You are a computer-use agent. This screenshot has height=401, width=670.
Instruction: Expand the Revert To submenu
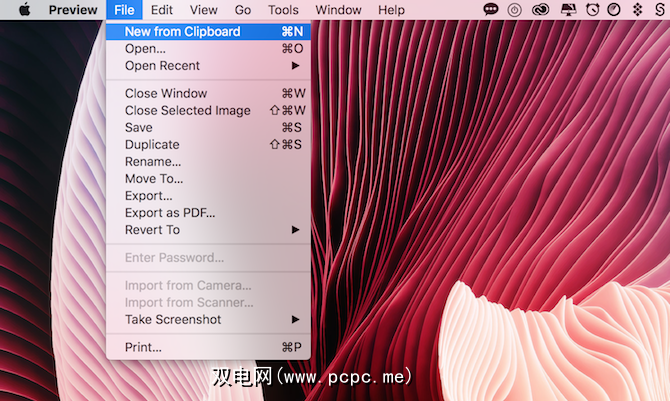[x=208, y=230]
